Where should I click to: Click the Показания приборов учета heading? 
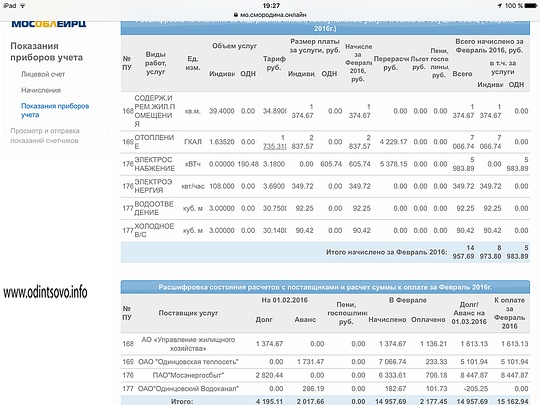tap(46, 52)
